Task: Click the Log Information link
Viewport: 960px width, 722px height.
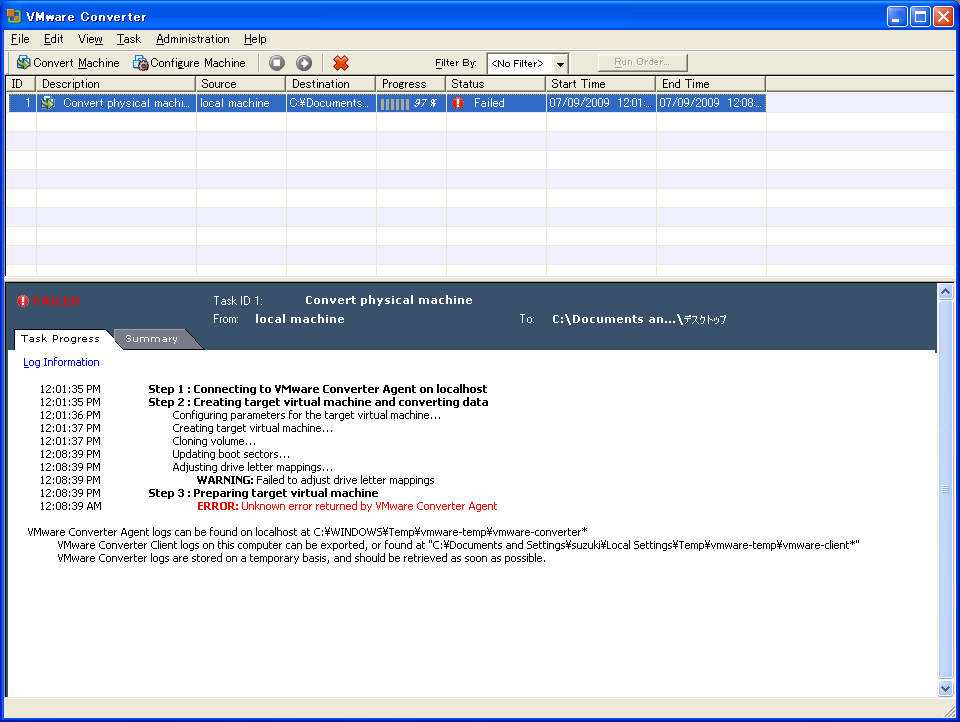Action: coord(61,362)
